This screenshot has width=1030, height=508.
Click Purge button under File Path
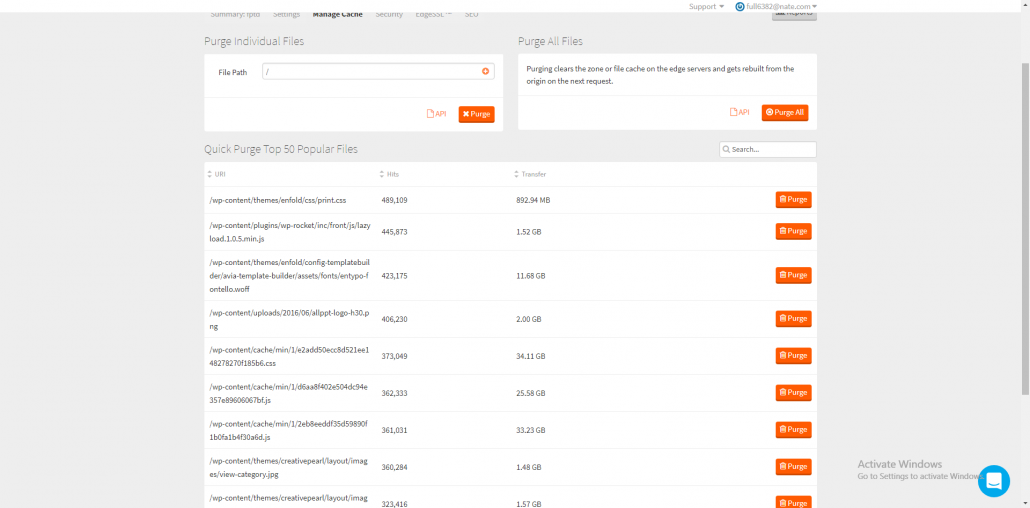[x=476, y=114]
